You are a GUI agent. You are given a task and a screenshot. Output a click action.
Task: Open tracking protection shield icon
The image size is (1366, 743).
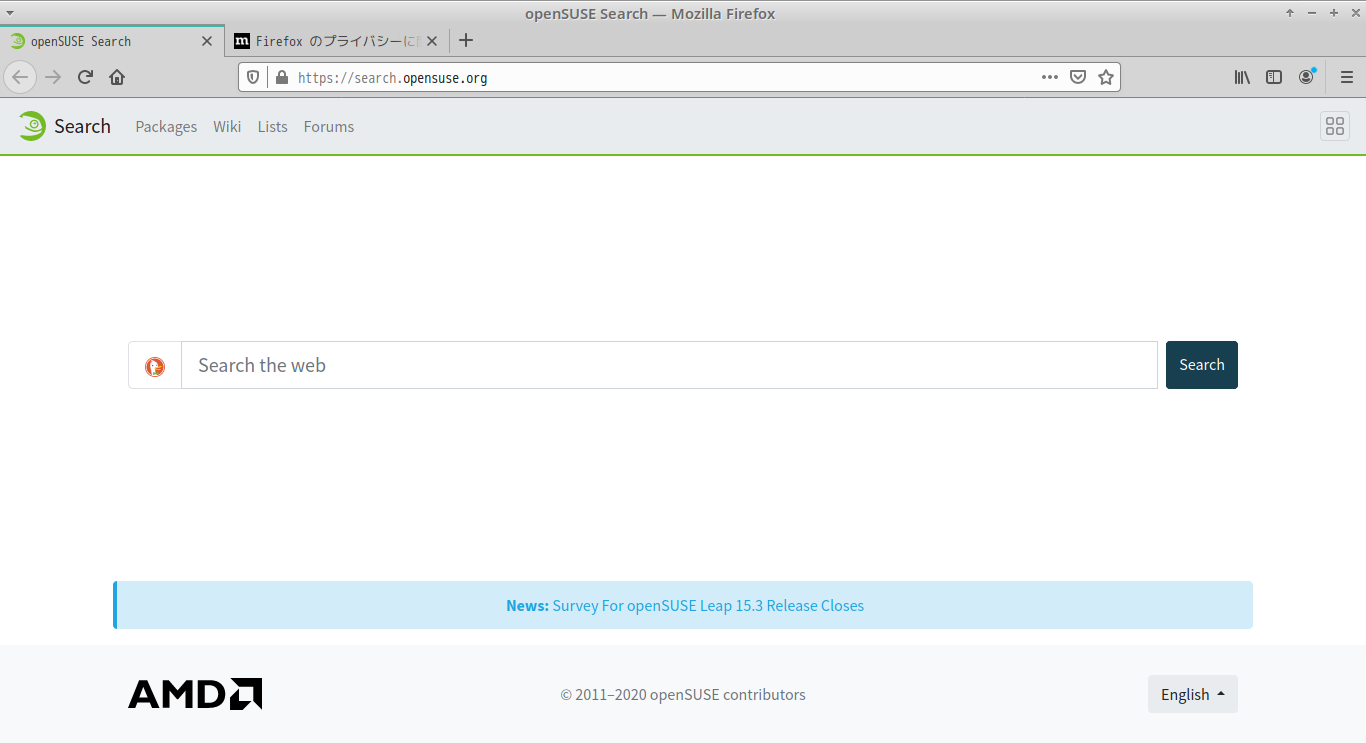pyautogui.click(x=253, y=77)
